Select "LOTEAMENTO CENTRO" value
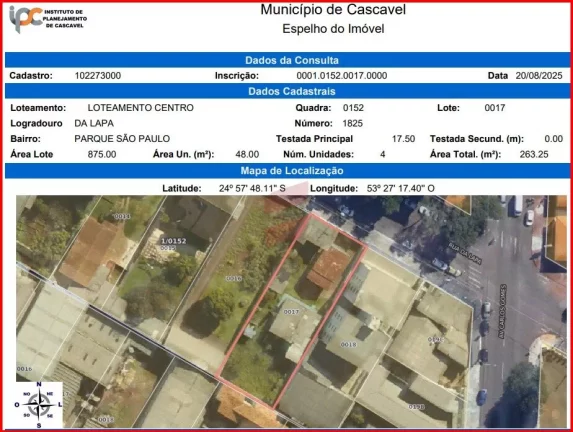This screenshot has height=432, width=573. point(140,108)
